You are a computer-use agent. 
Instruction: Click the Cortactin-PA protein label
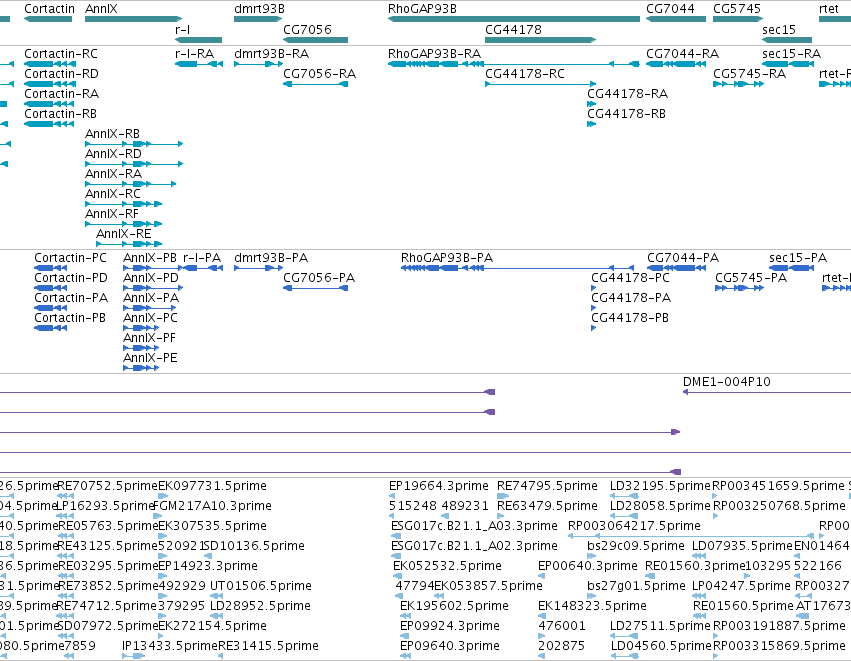click(x=71, y=298)
